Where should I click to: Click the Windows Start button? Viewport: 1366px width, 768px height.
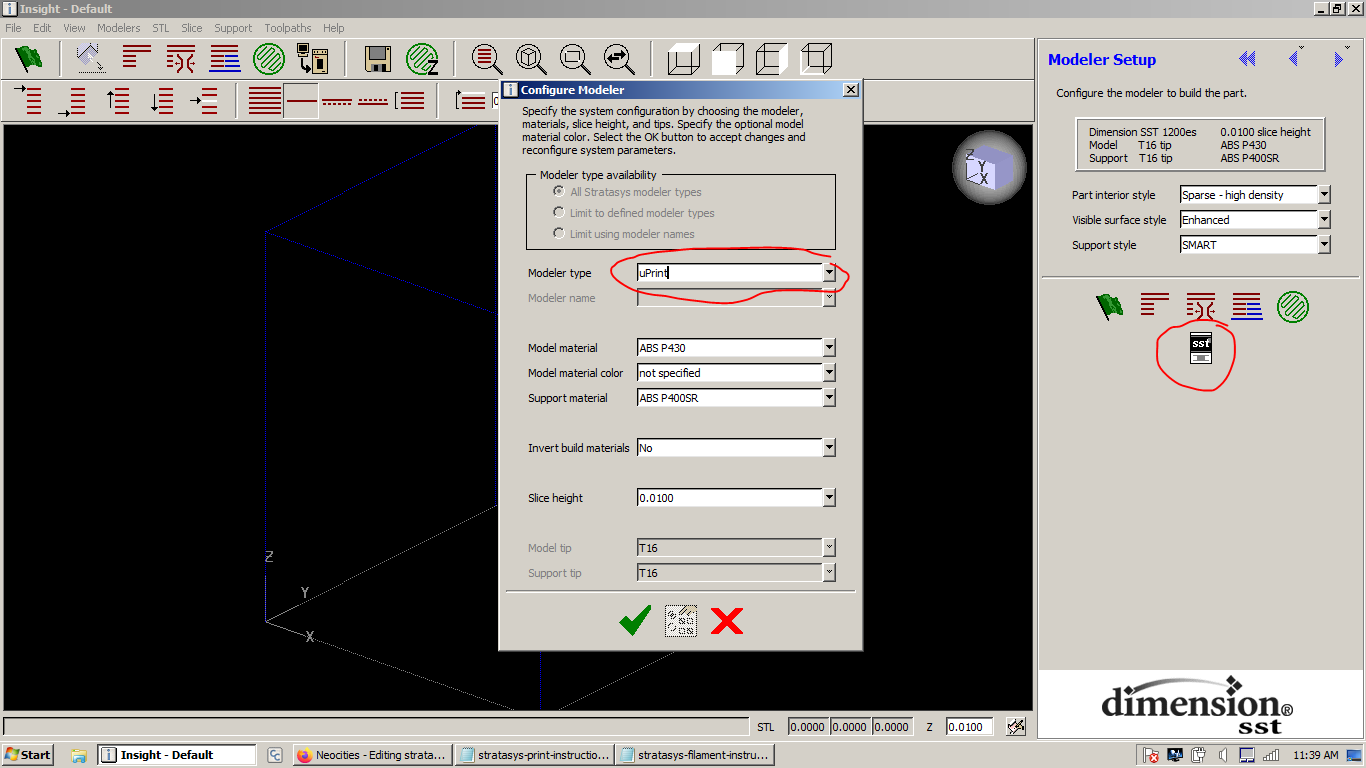pos(28,755)
